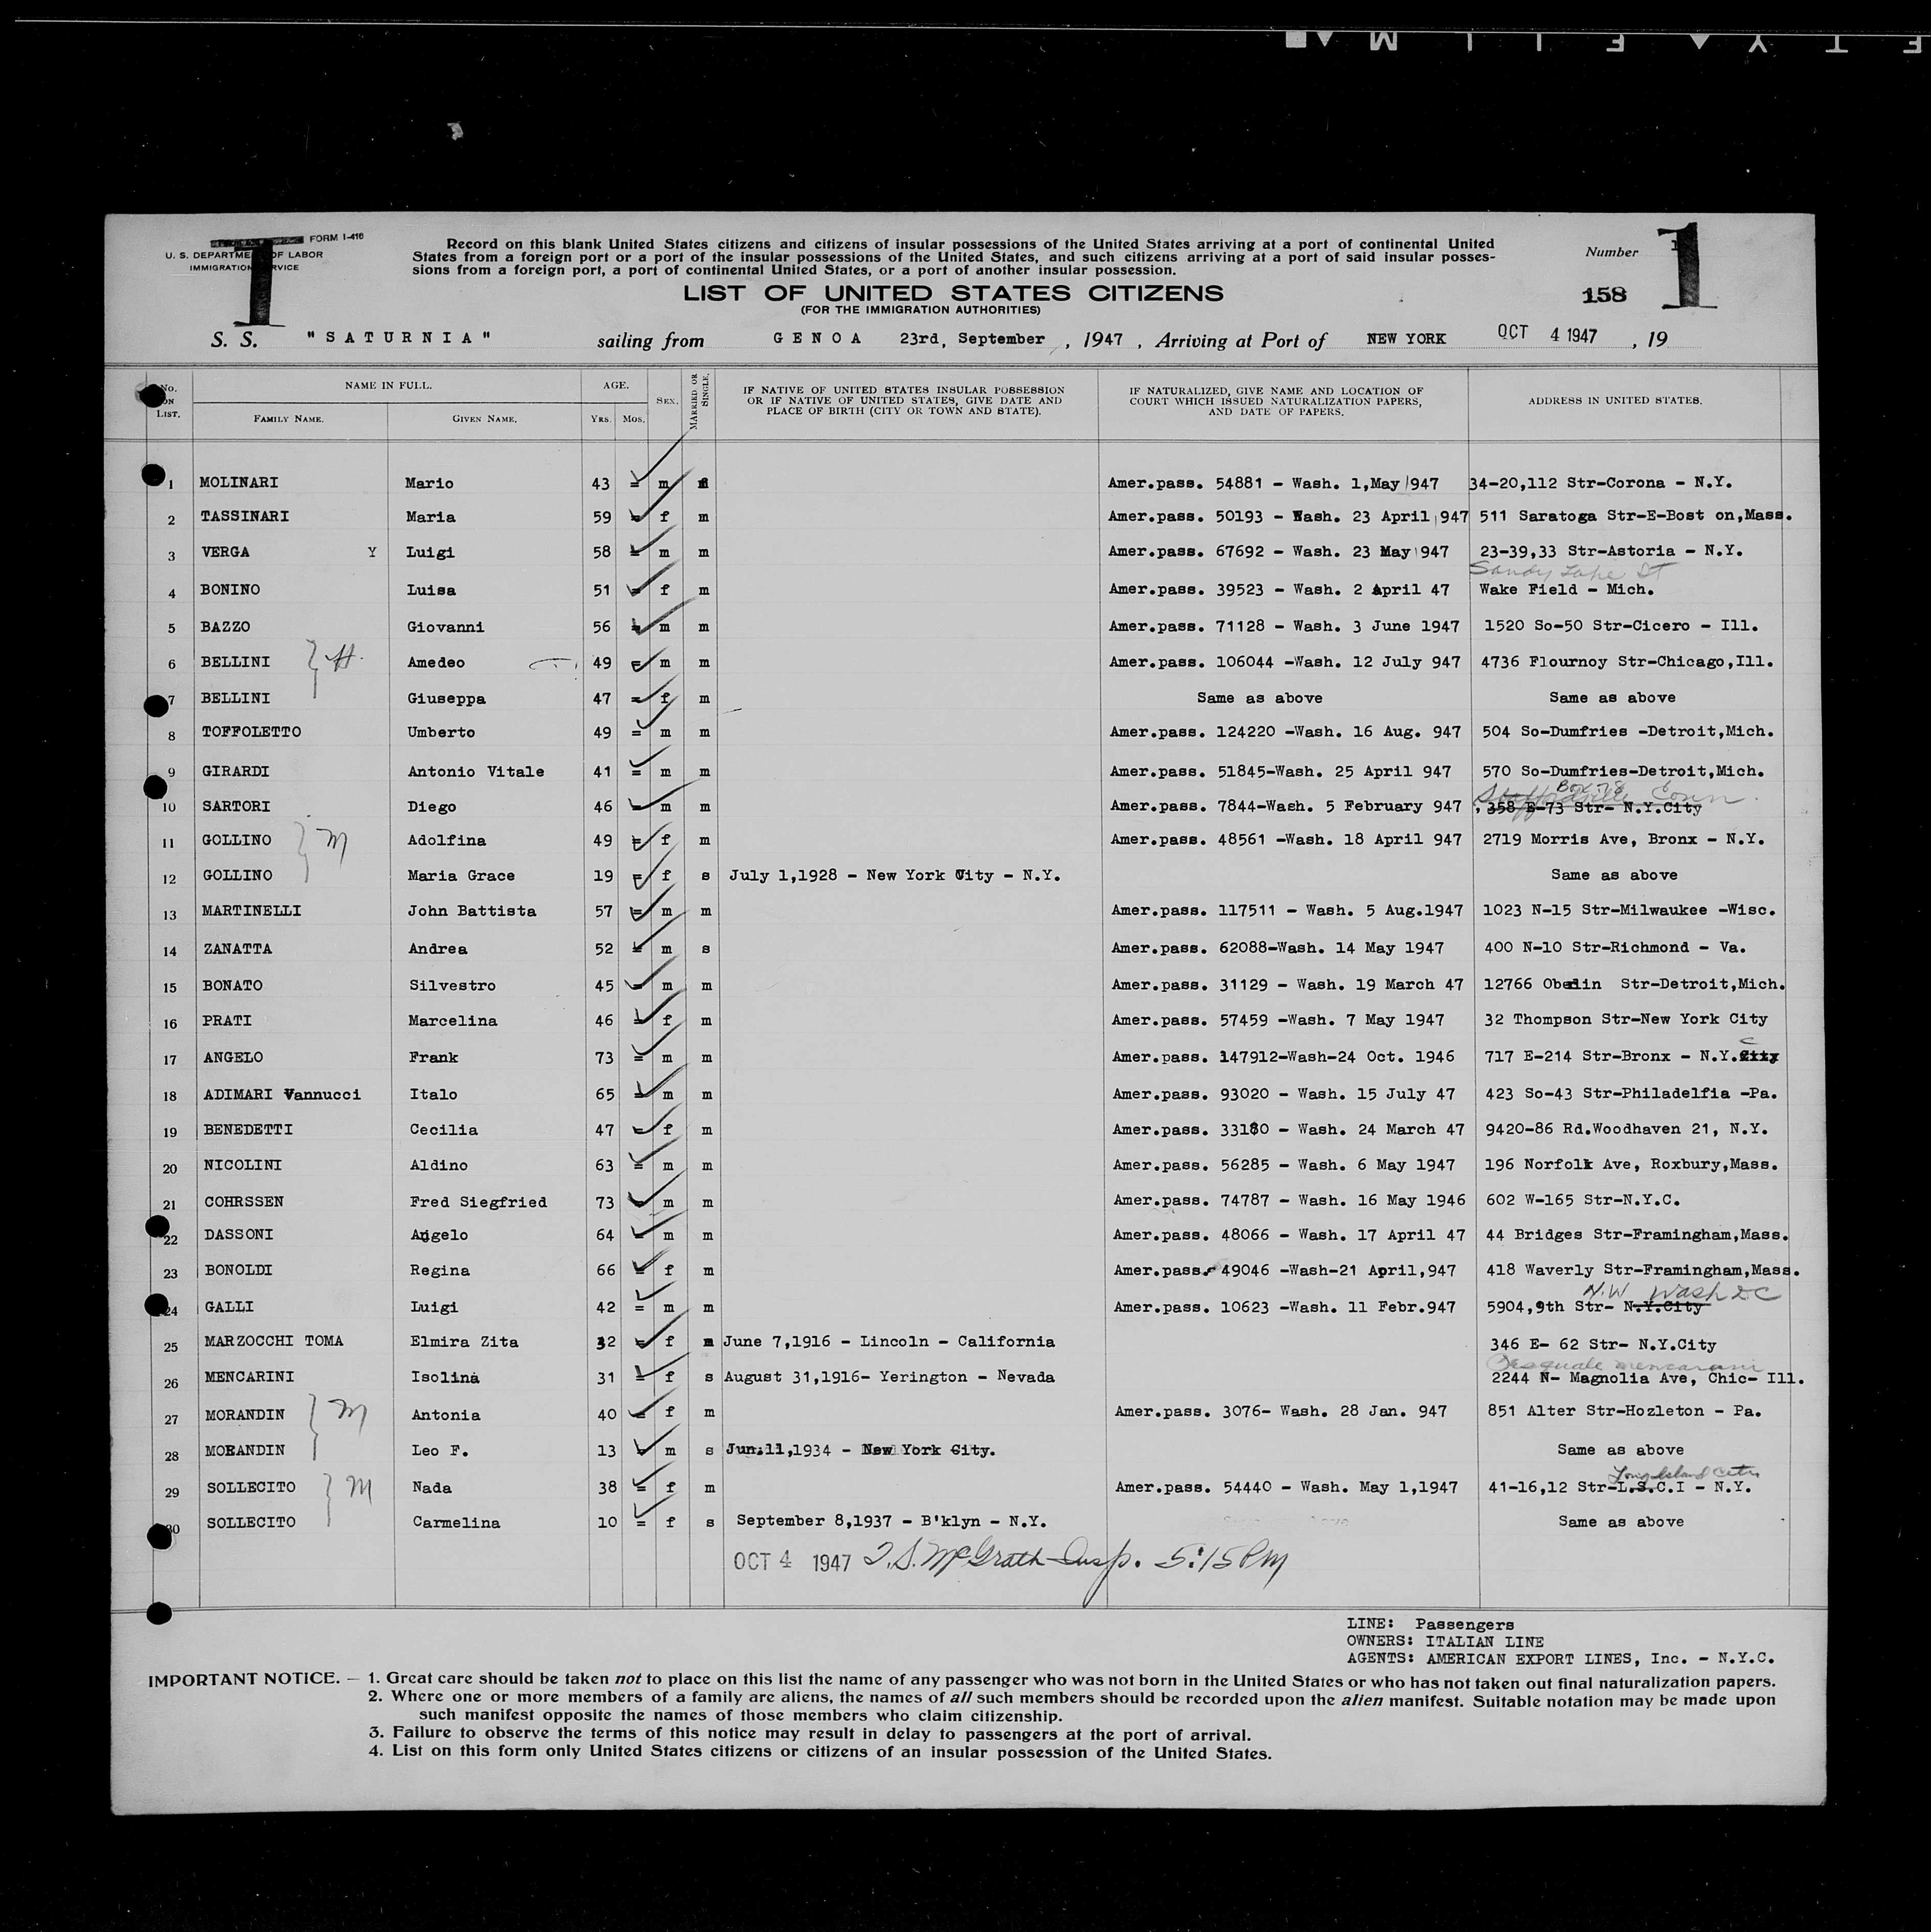Click the list number 158
Screen dimensions: 1931x1932
click(x=1604, y=295)
